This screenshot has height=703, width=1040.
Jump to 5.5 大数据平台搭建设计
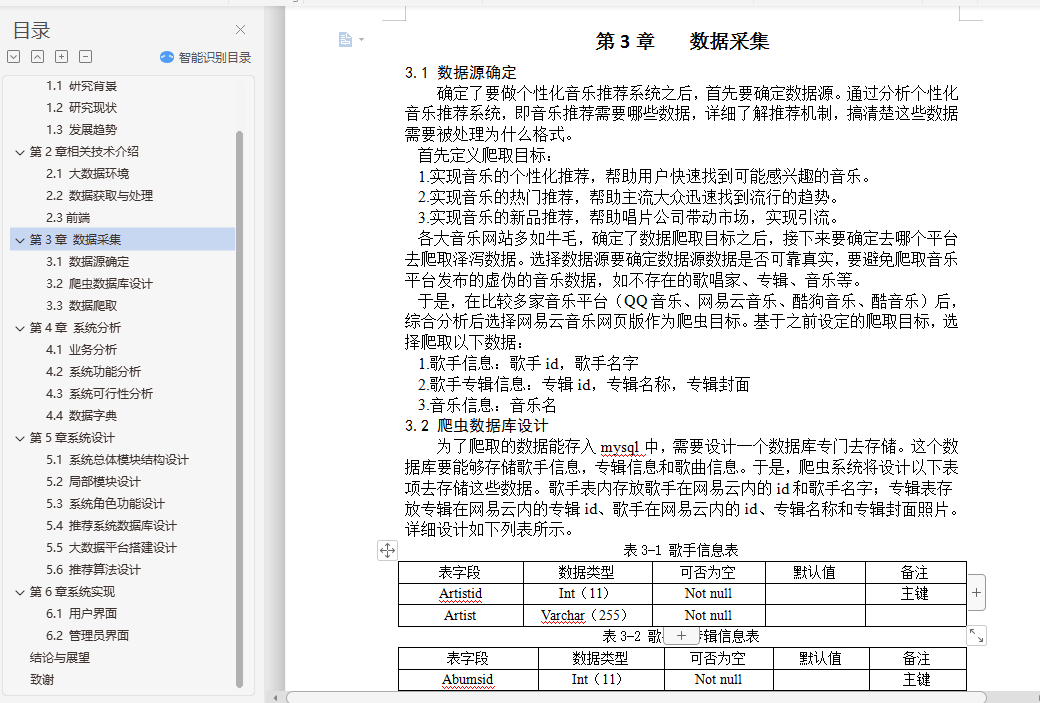click(x=111, y=547)
